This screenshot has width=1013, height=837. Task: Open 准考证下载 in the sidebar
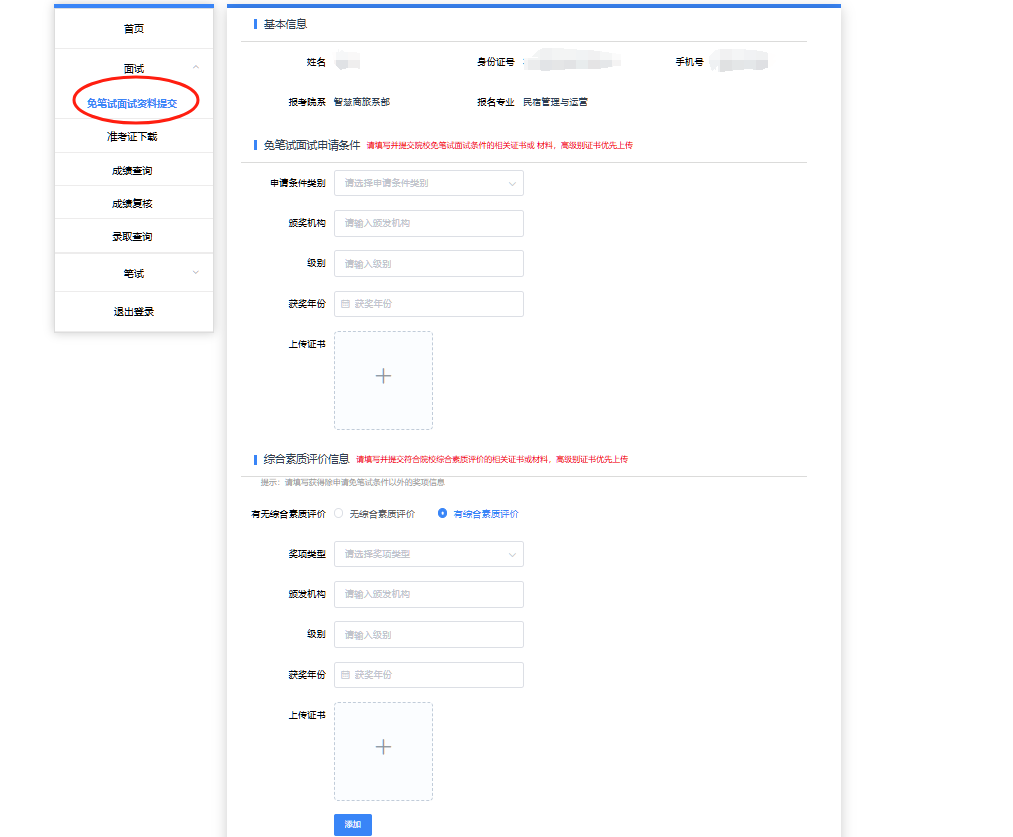[132, 137]
